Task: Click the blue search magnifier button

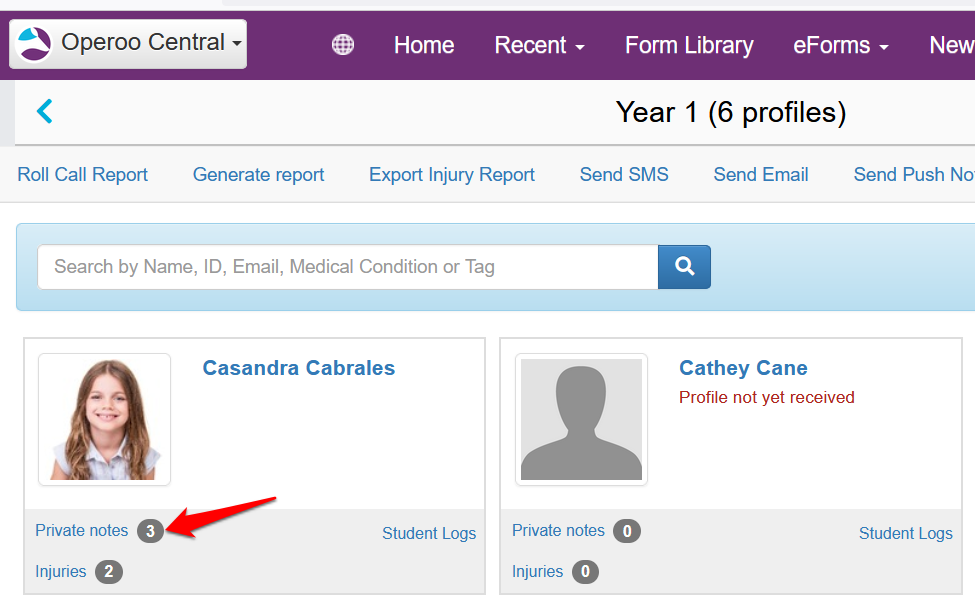Action: 684,267
